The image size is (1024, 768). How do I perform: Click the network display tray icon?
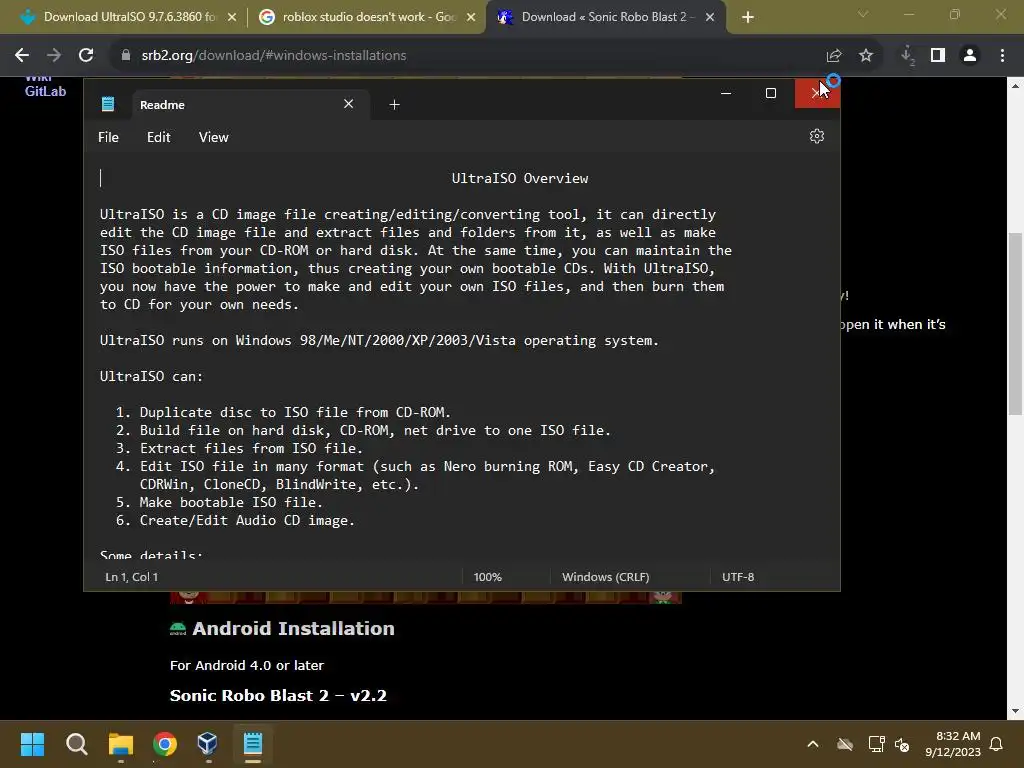pyautogui.click(x=876, y=744)
